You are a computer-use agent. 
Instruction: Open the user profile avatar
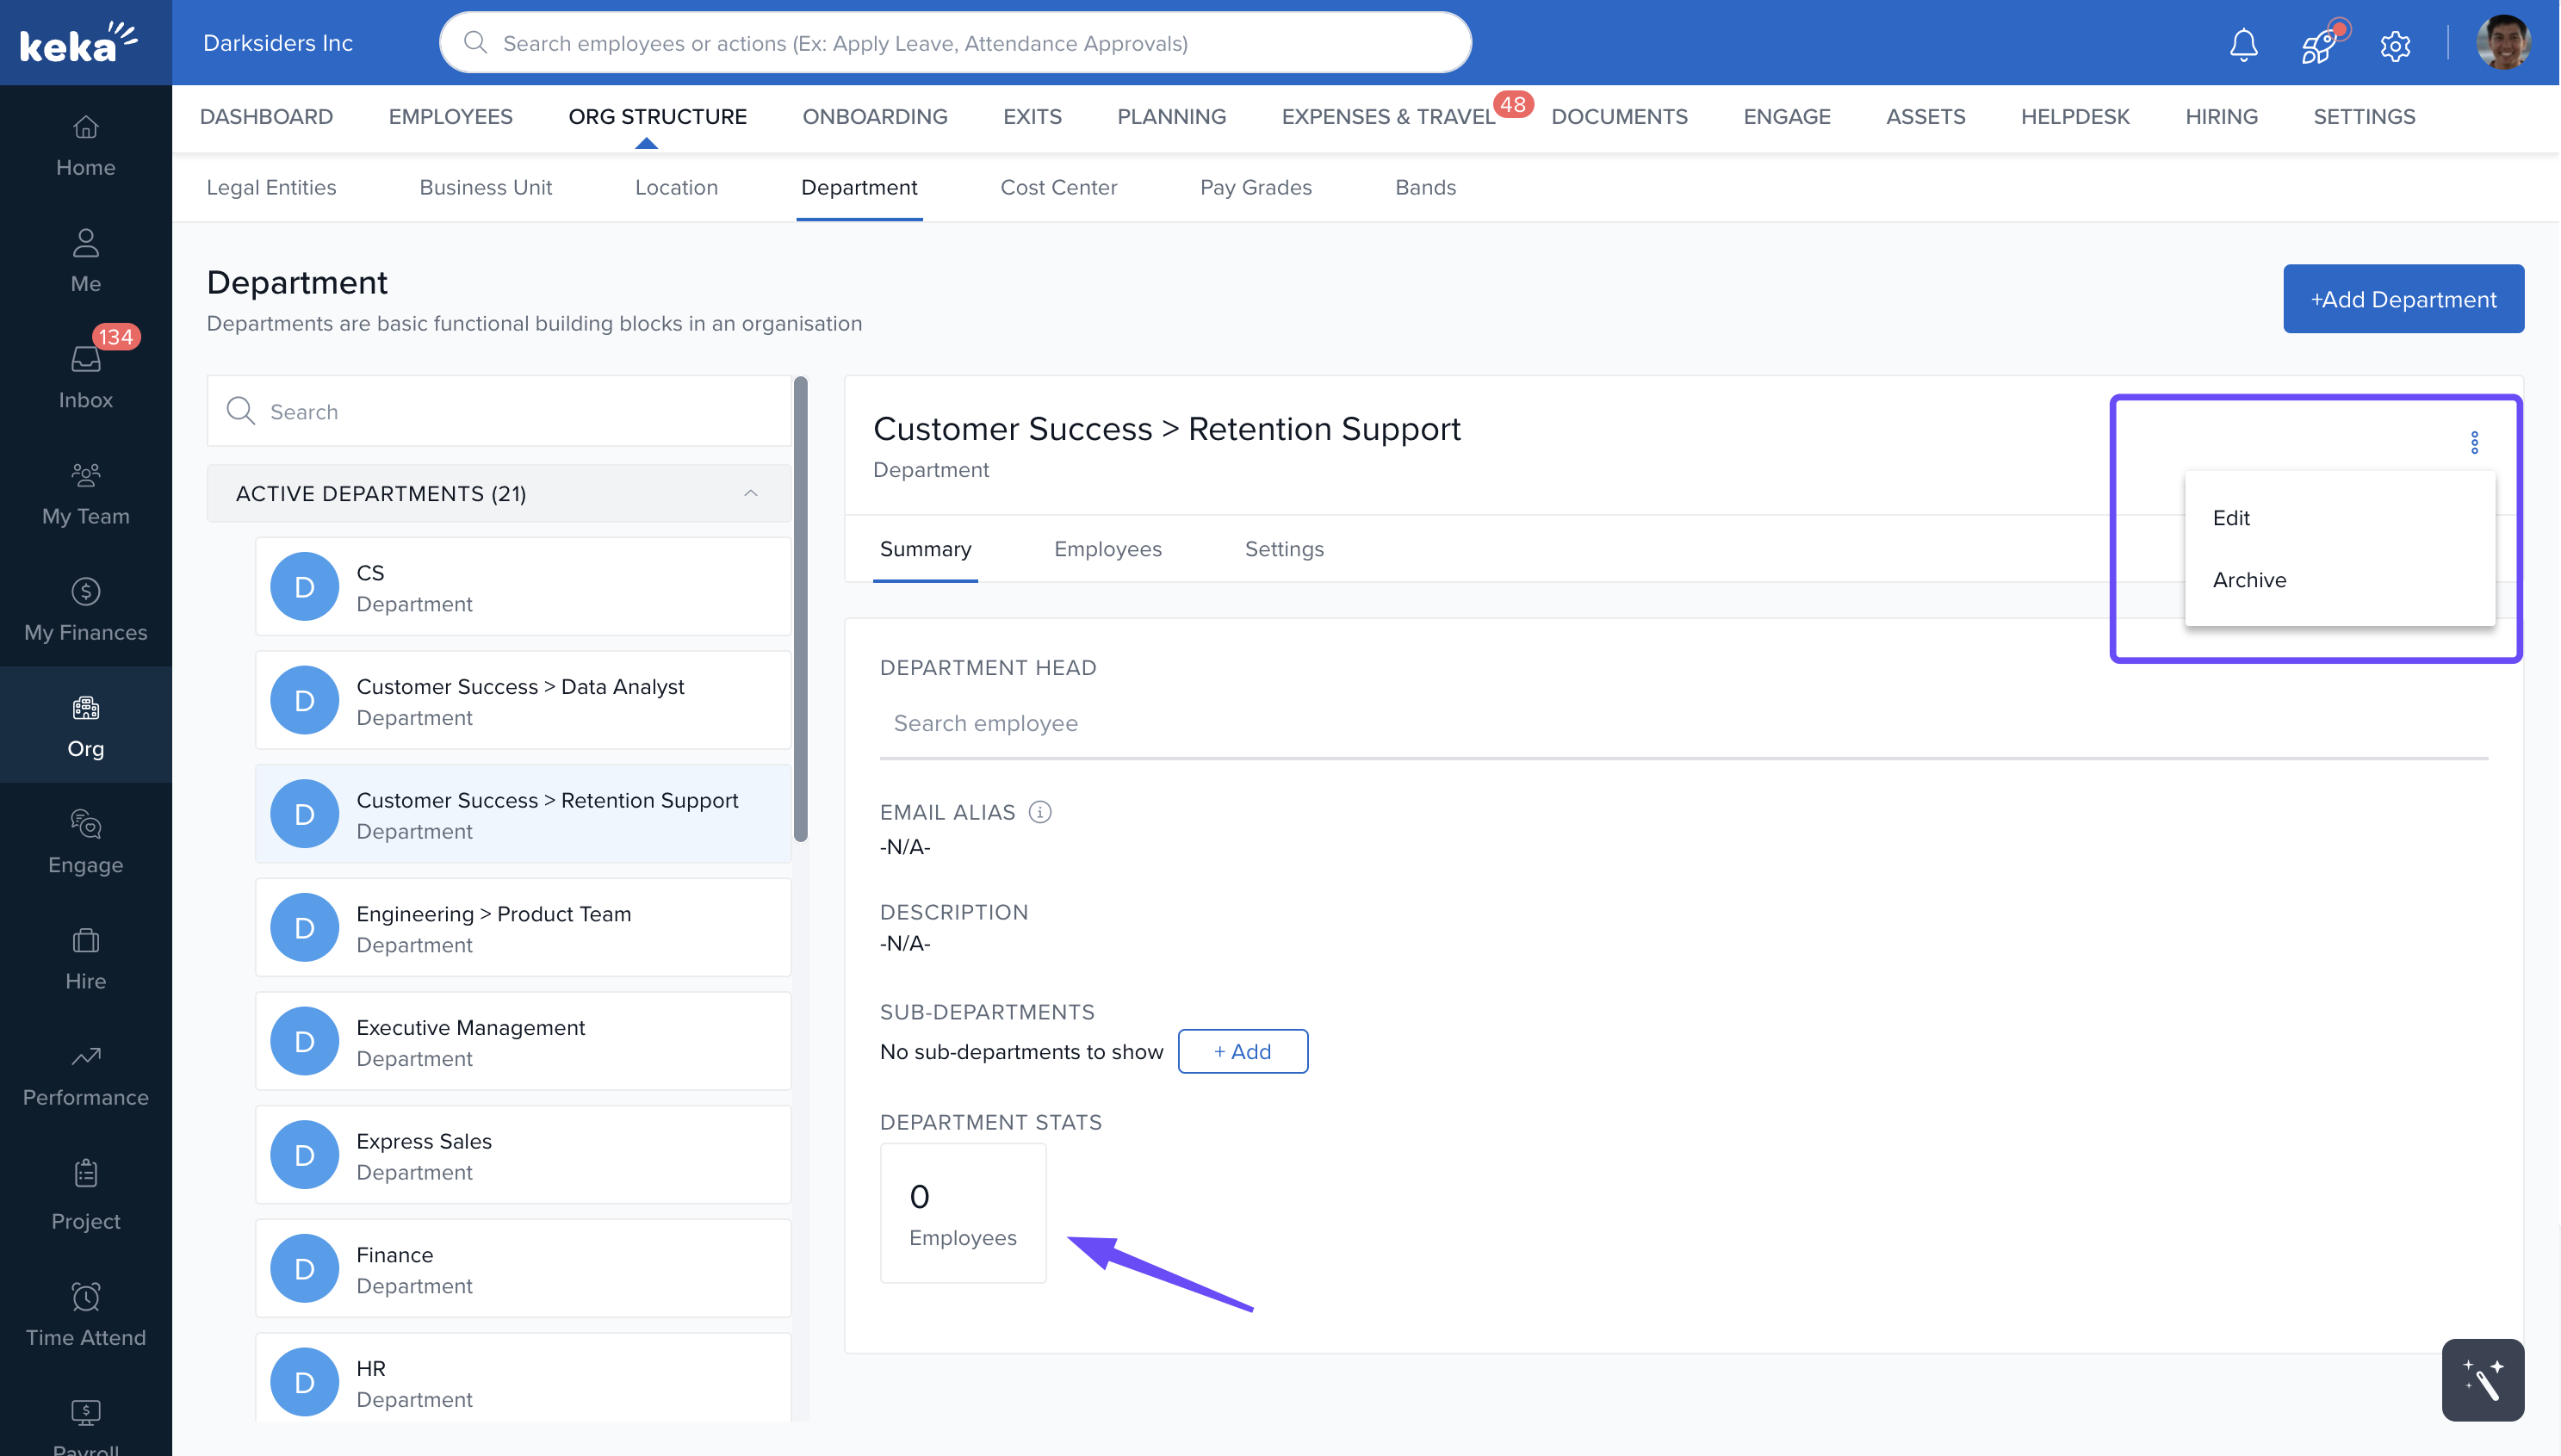(x=2503, y=43)
